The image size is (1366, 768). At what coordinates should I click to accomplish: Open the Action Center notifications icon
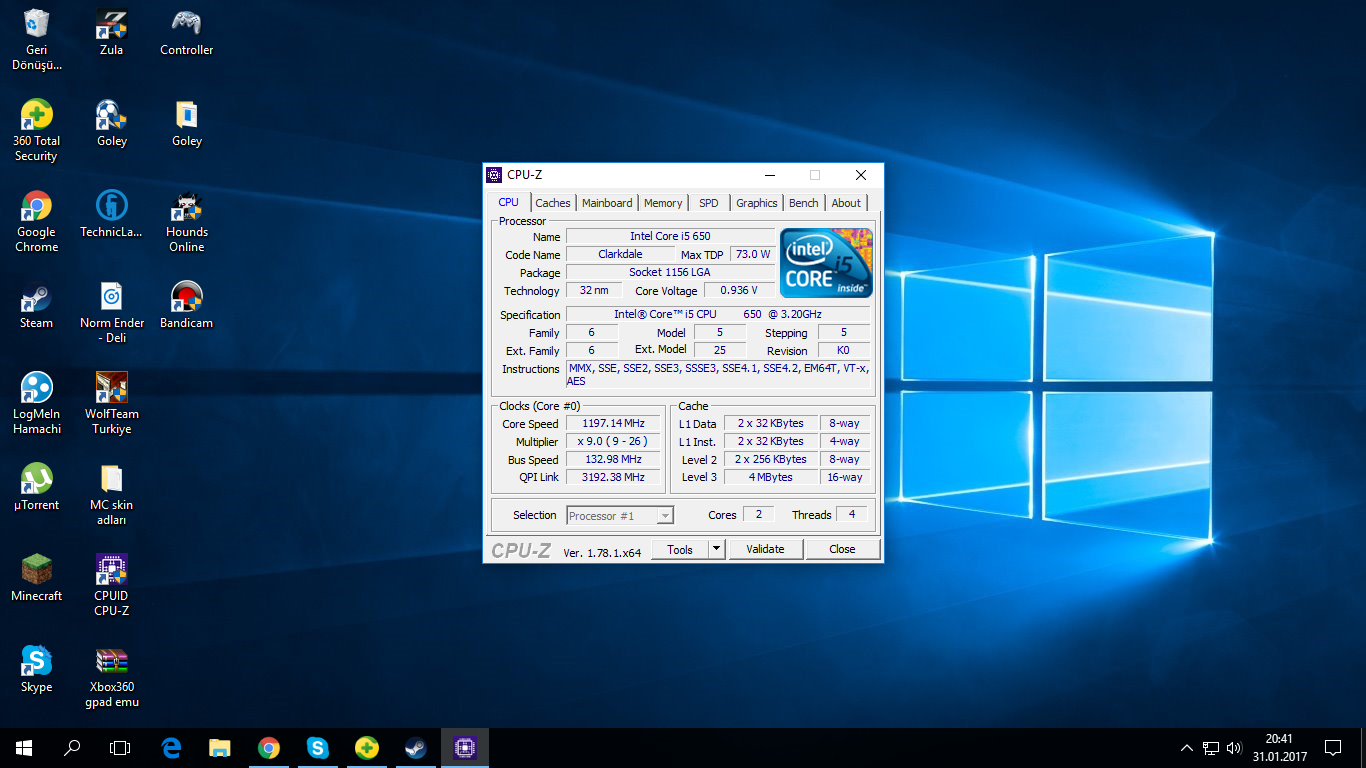(1333, 747)
